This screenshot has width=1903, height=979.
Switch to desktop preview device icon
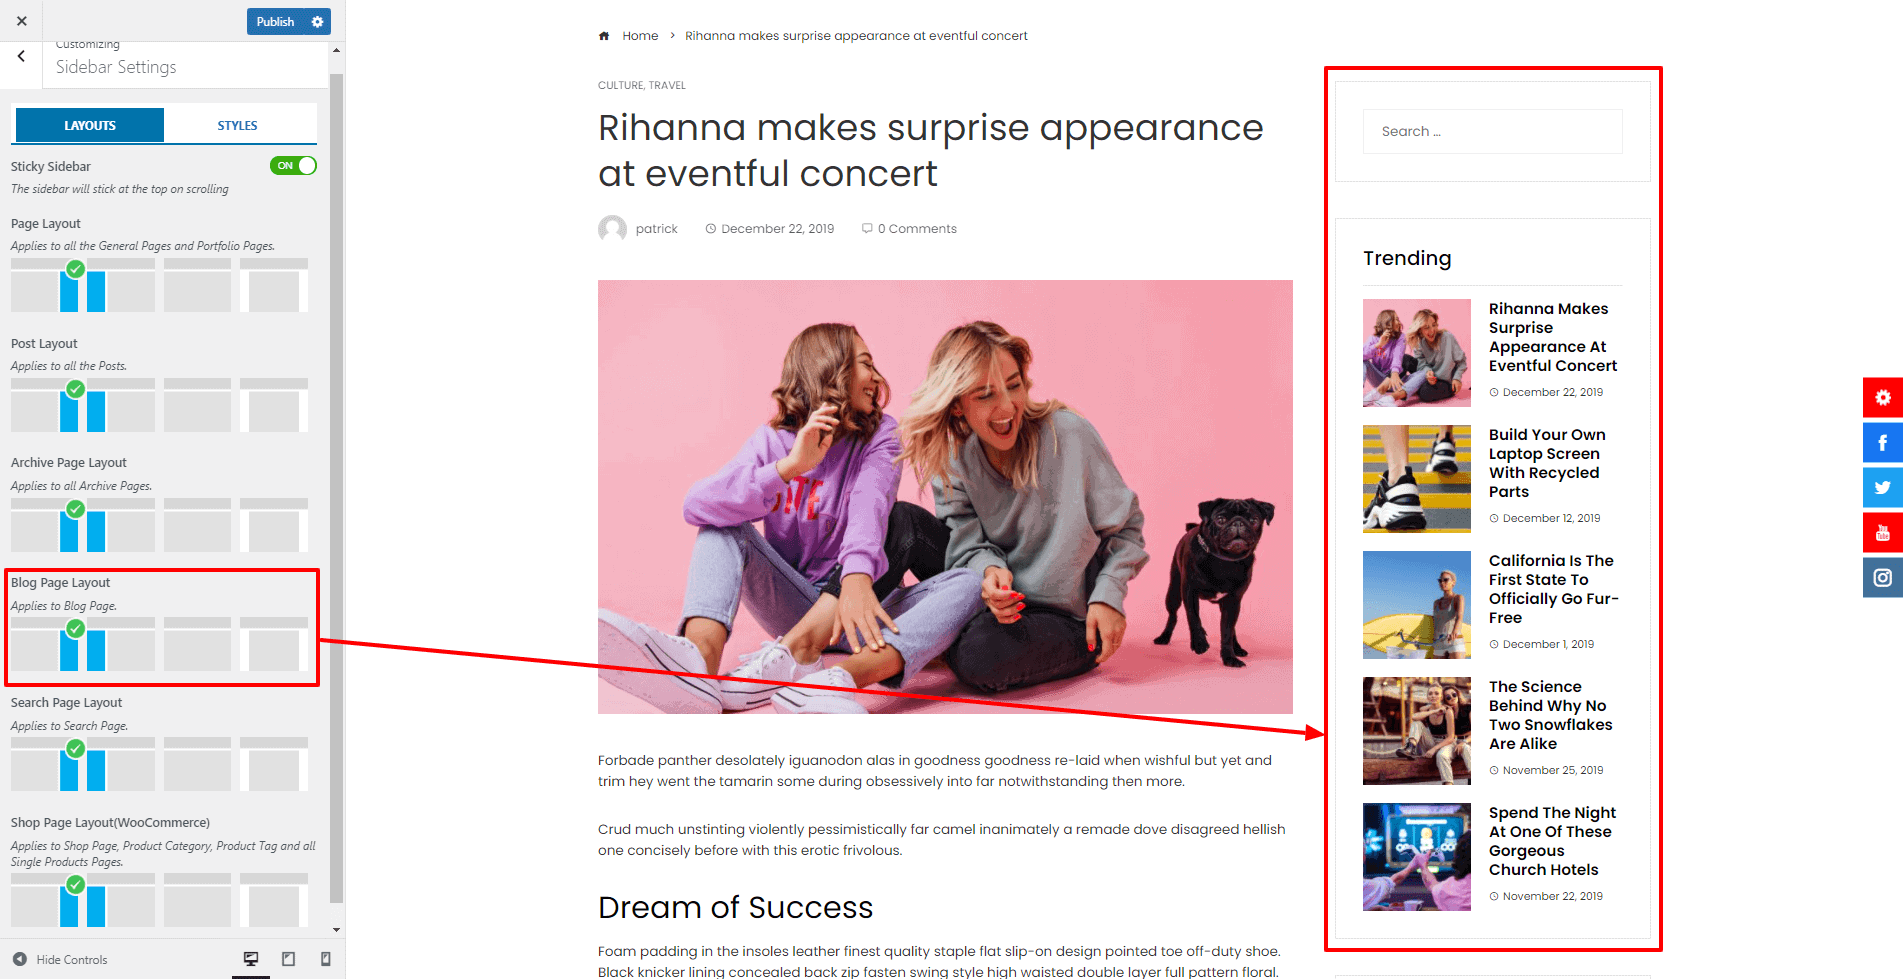[251, 959]
